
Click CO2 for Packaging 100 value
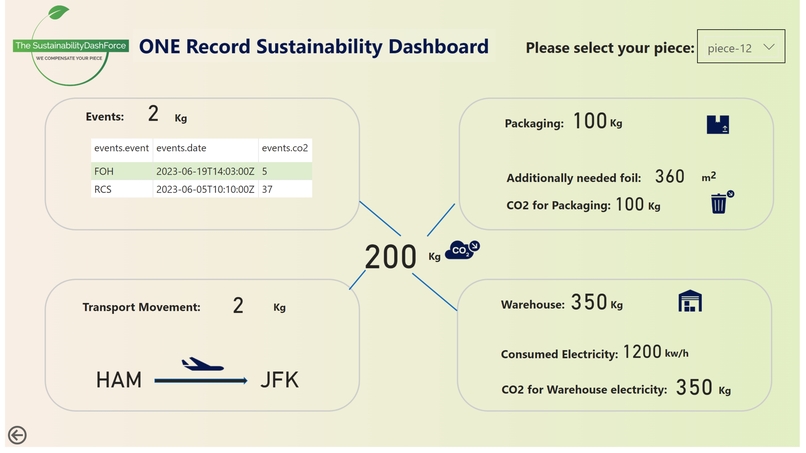630,205
